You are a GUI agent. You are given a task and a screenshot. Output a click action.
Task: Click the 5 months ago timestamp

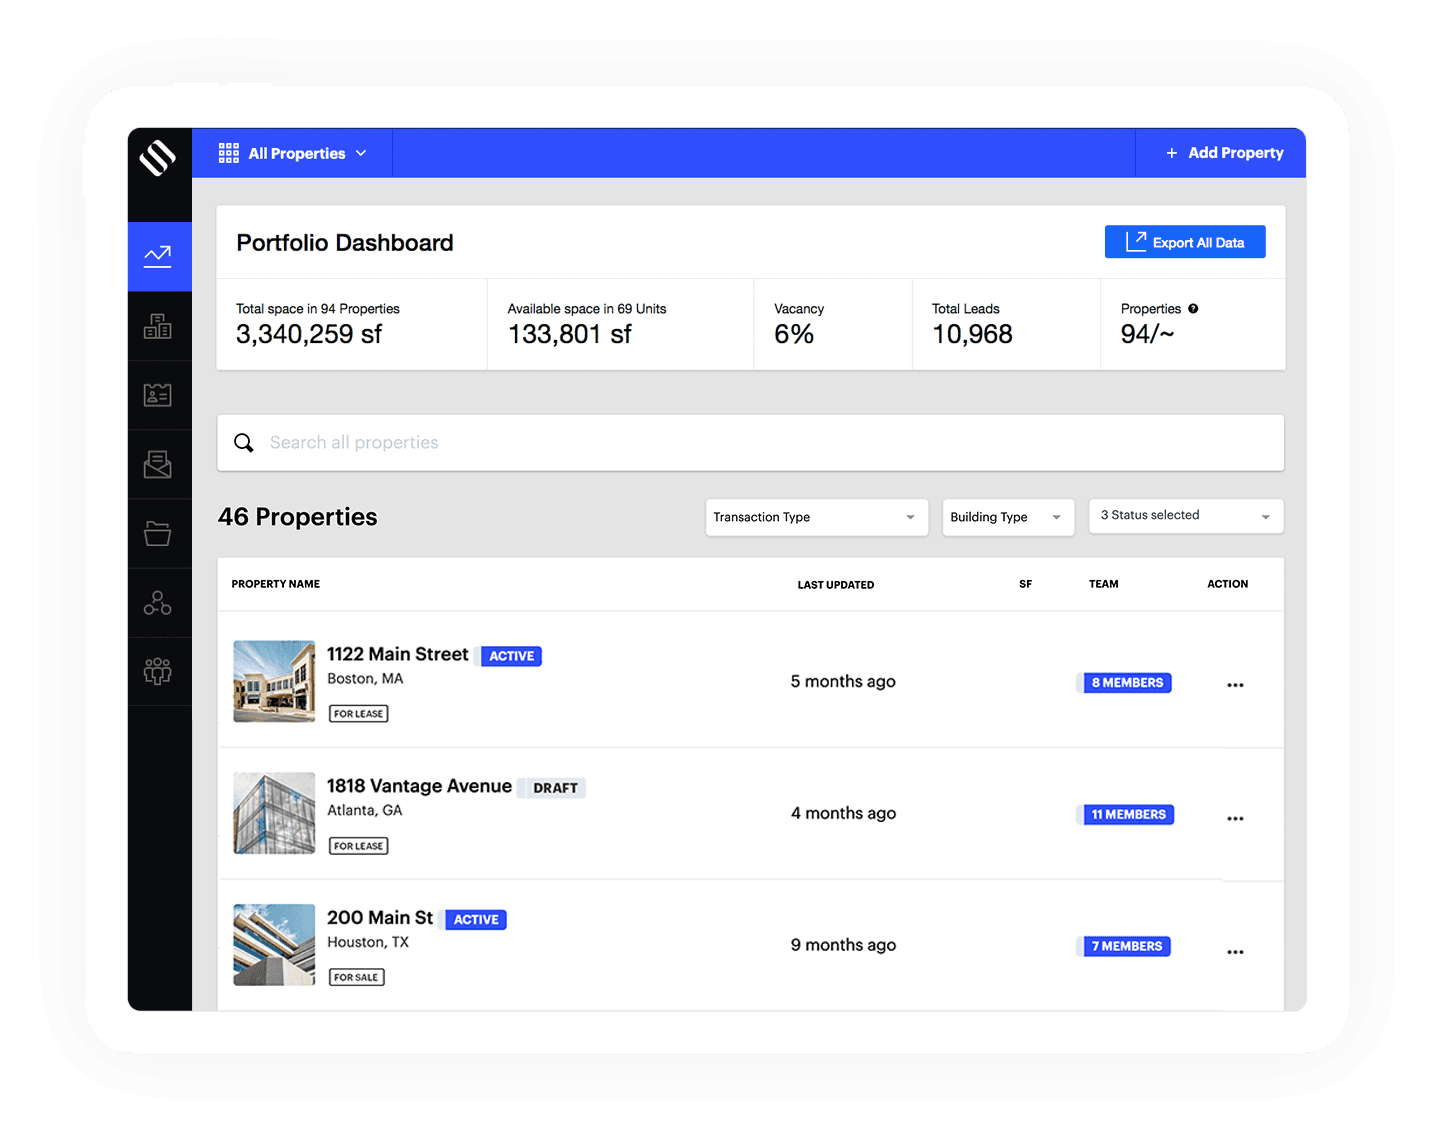pyautogui.click(x=843, y=681)
